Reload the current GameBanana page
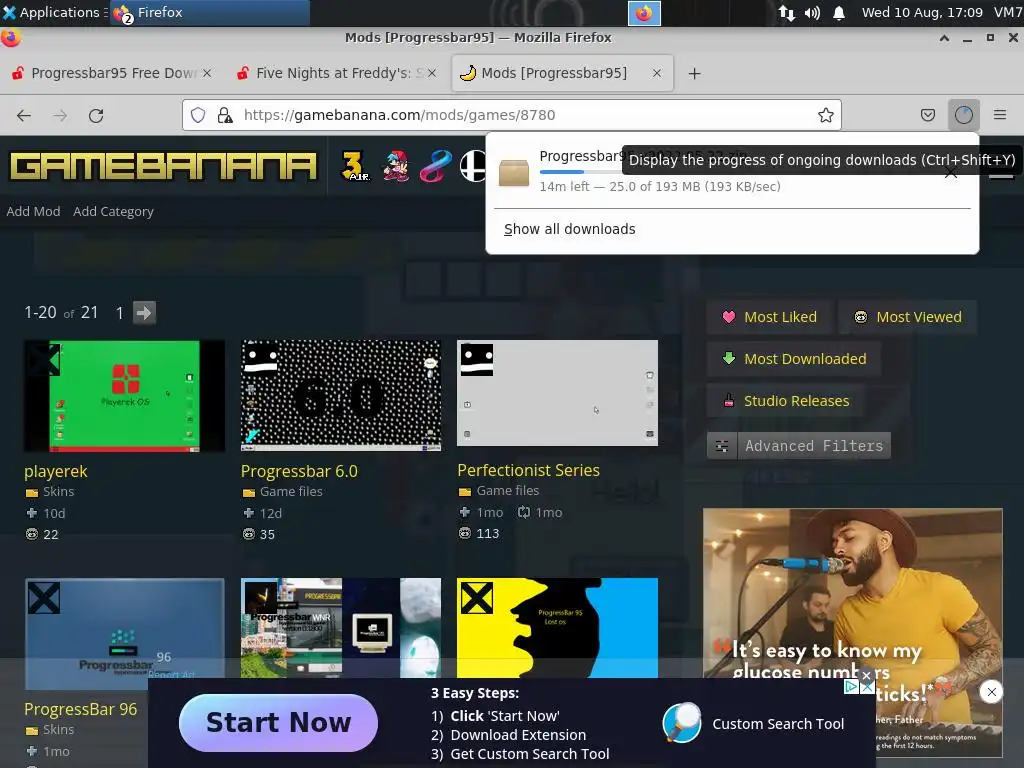1024x768 pixels. pyautogui.click(x=96, y=116)
